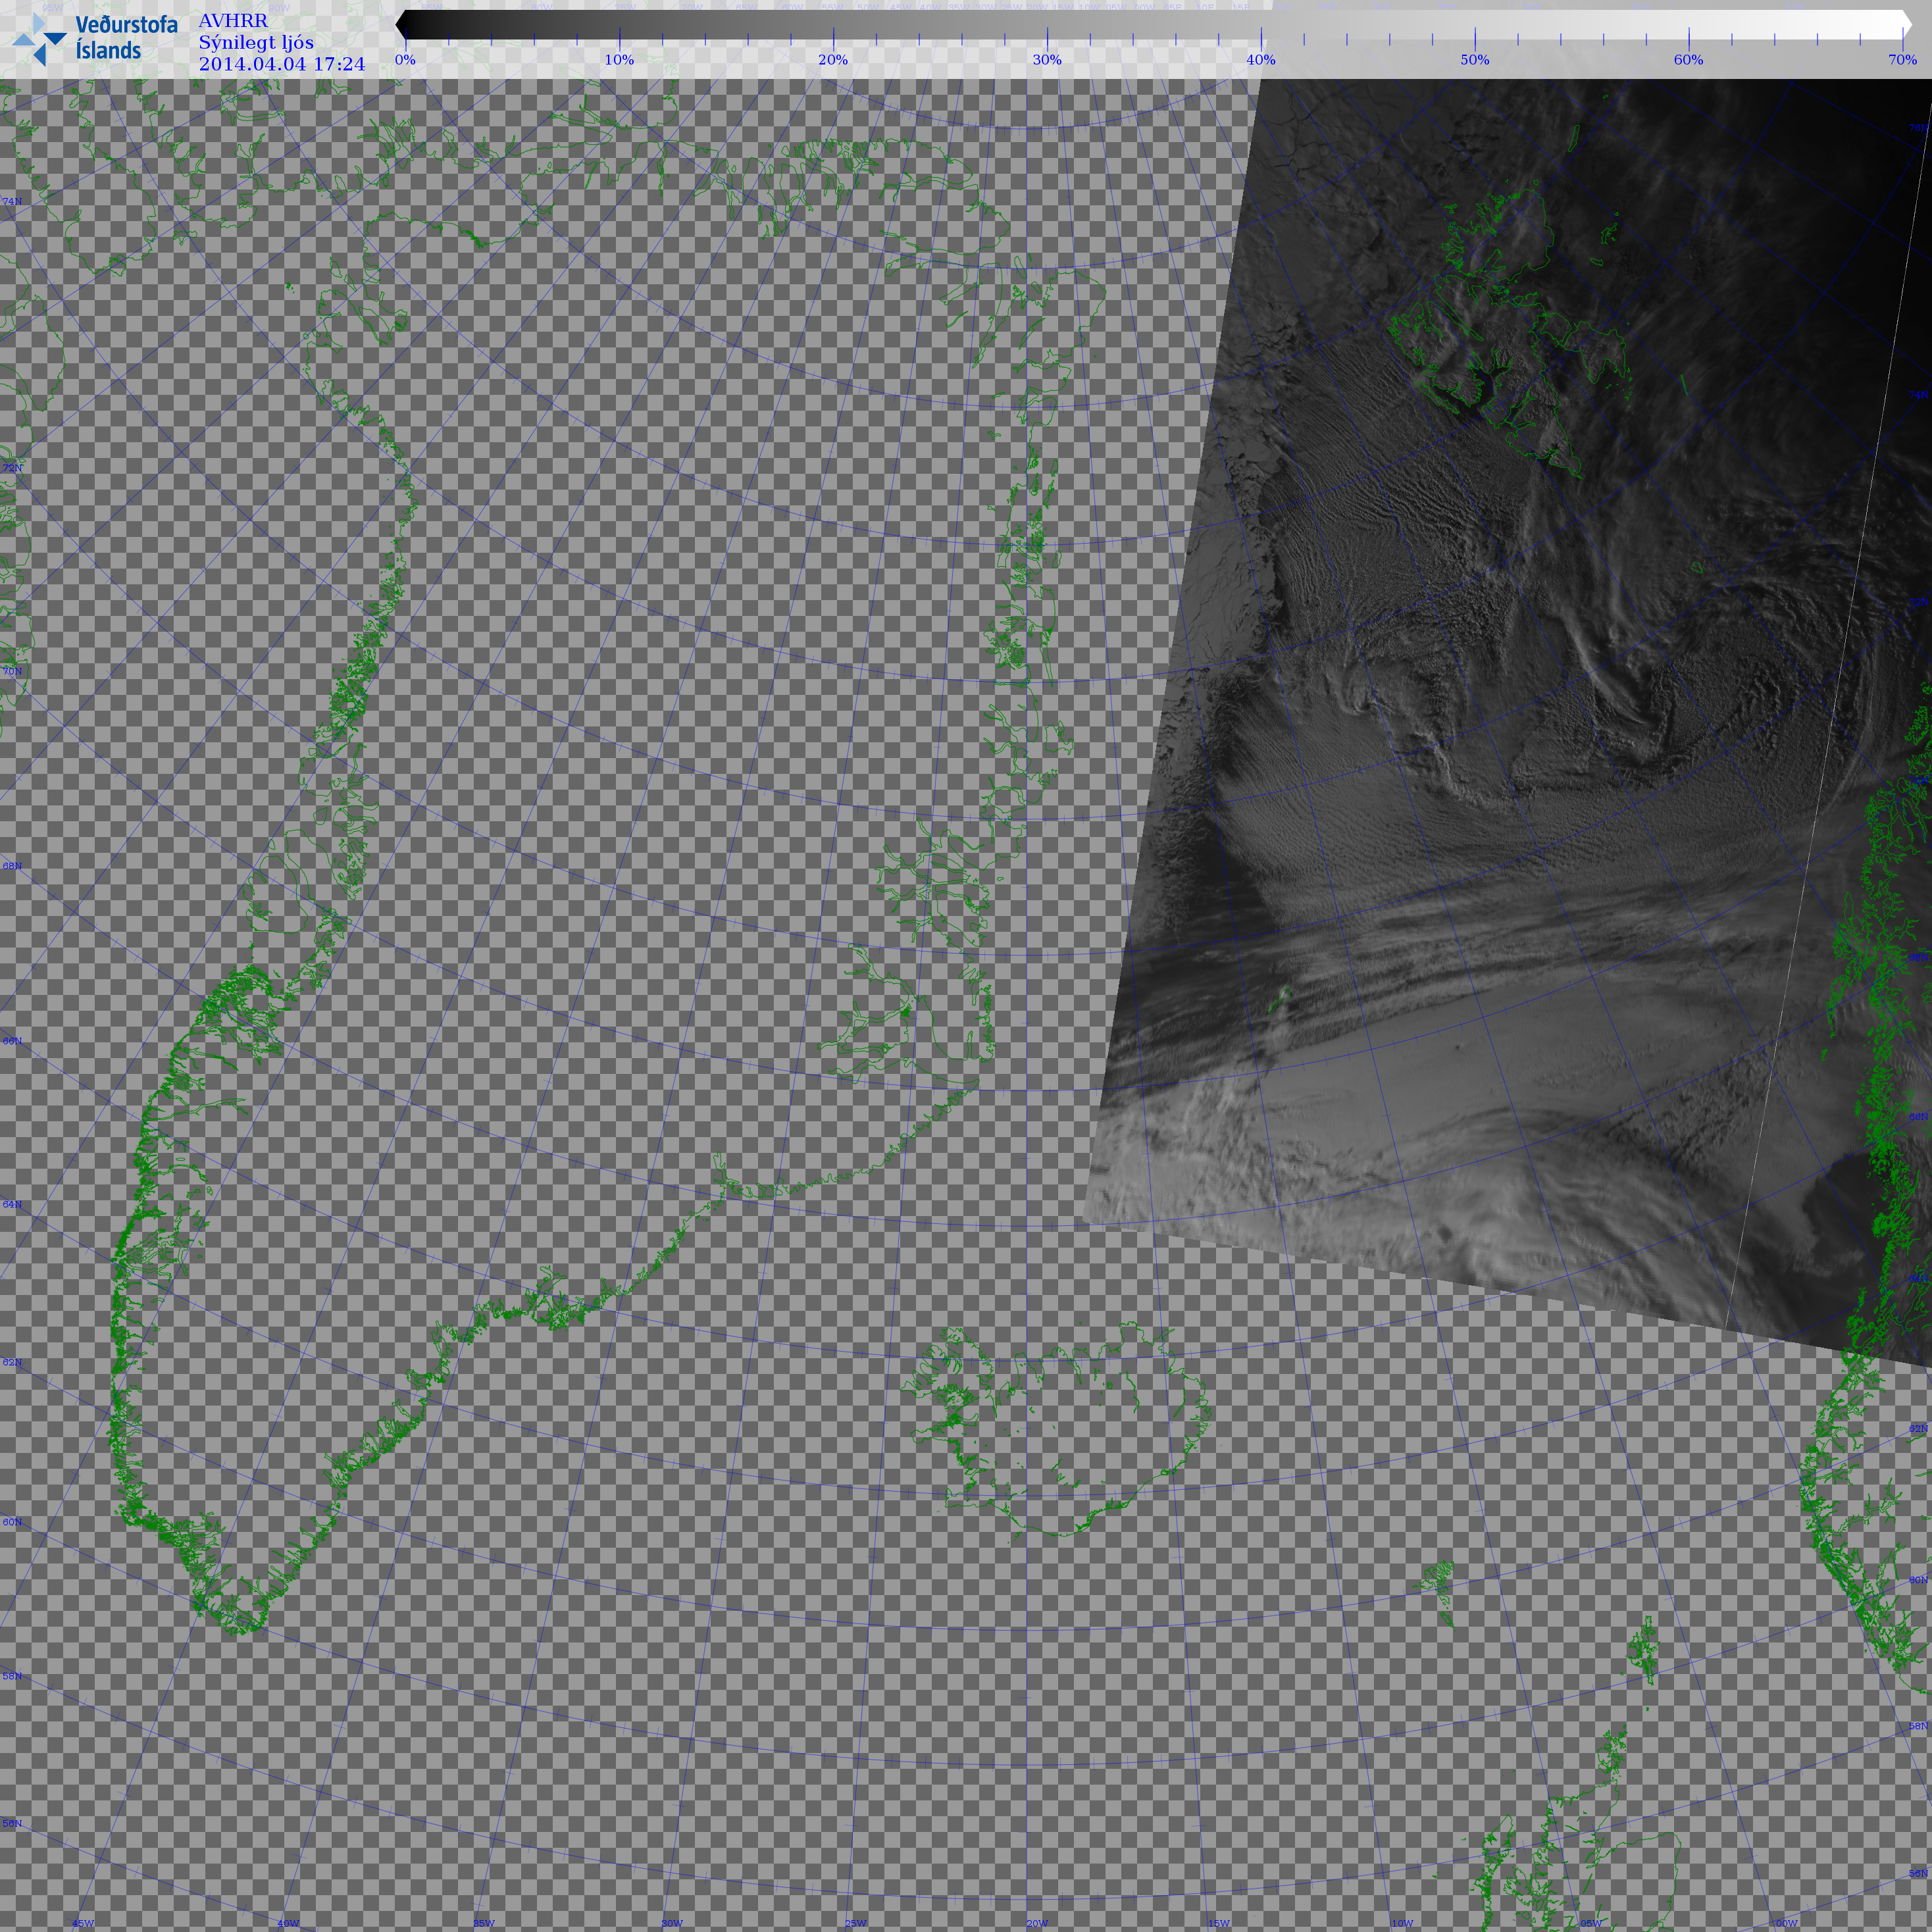Screen dimensions: 1932x1932
Task: Click the Veðurstofa Íslands star logo icon
Action: click(x=40, y=40)
